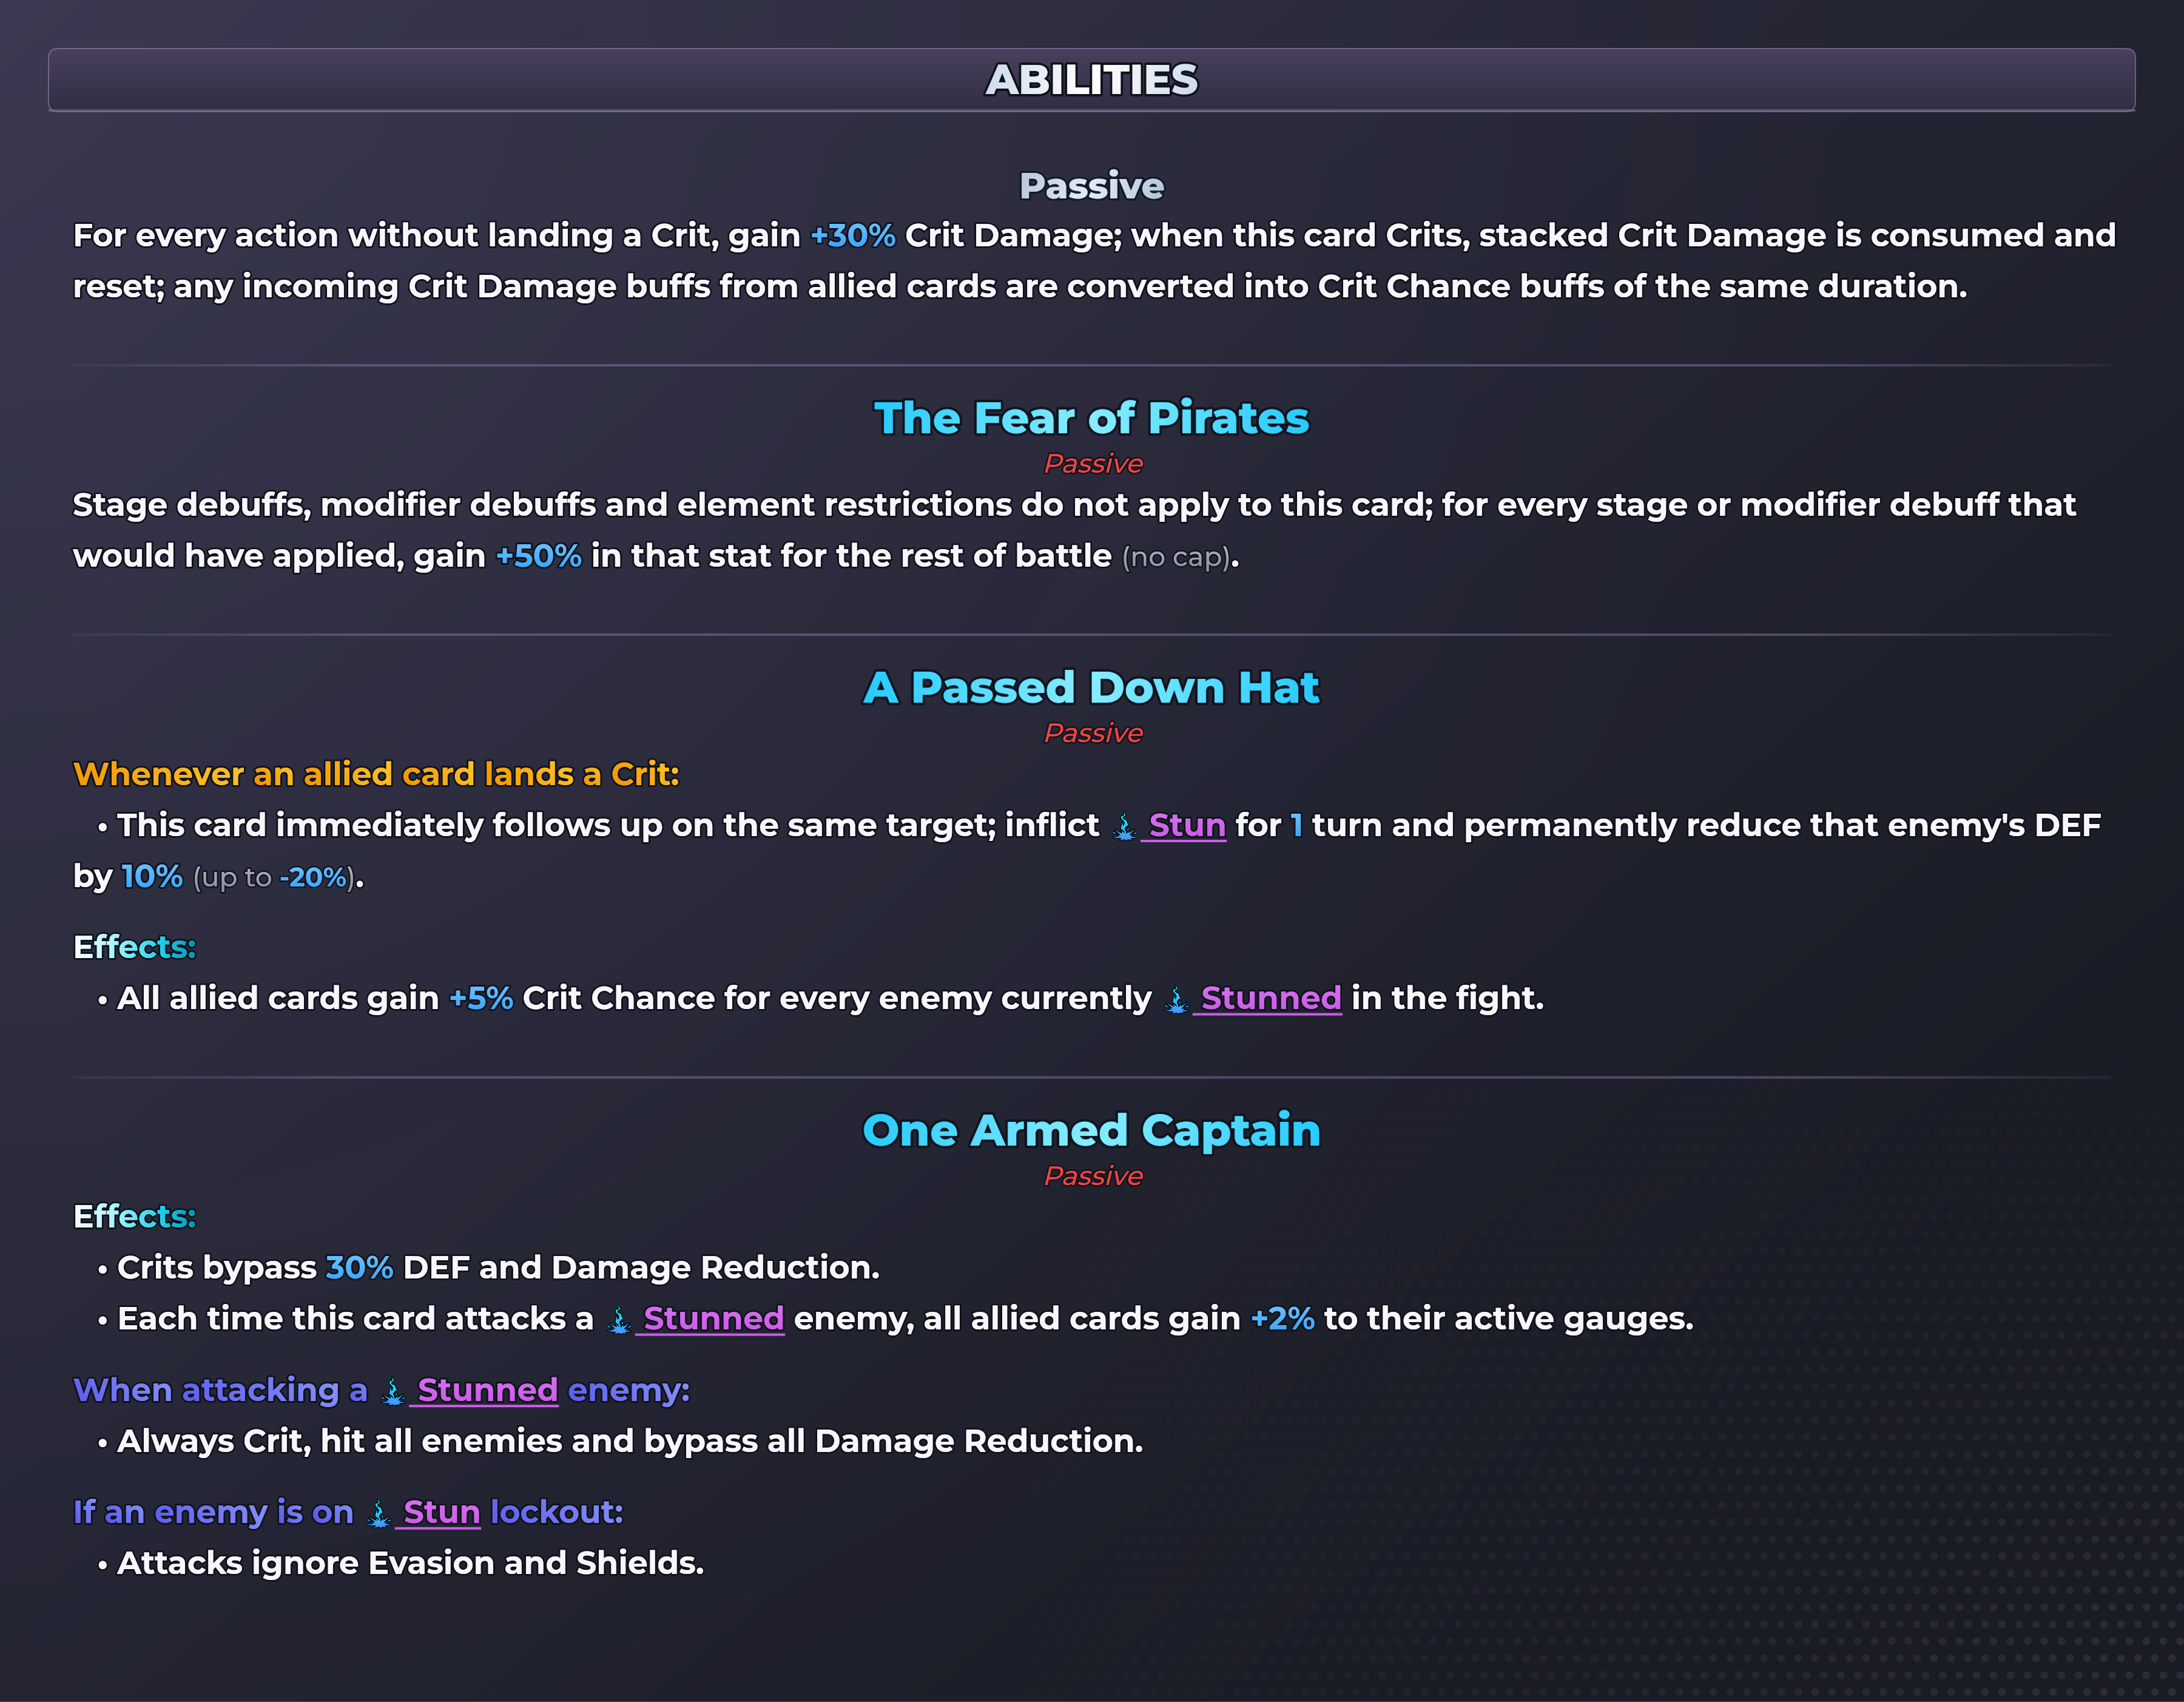The image size is (2184, 1702).
Task: Click 'Whenever an allied card lands a Crit:' heading
Action: [376, 775]
